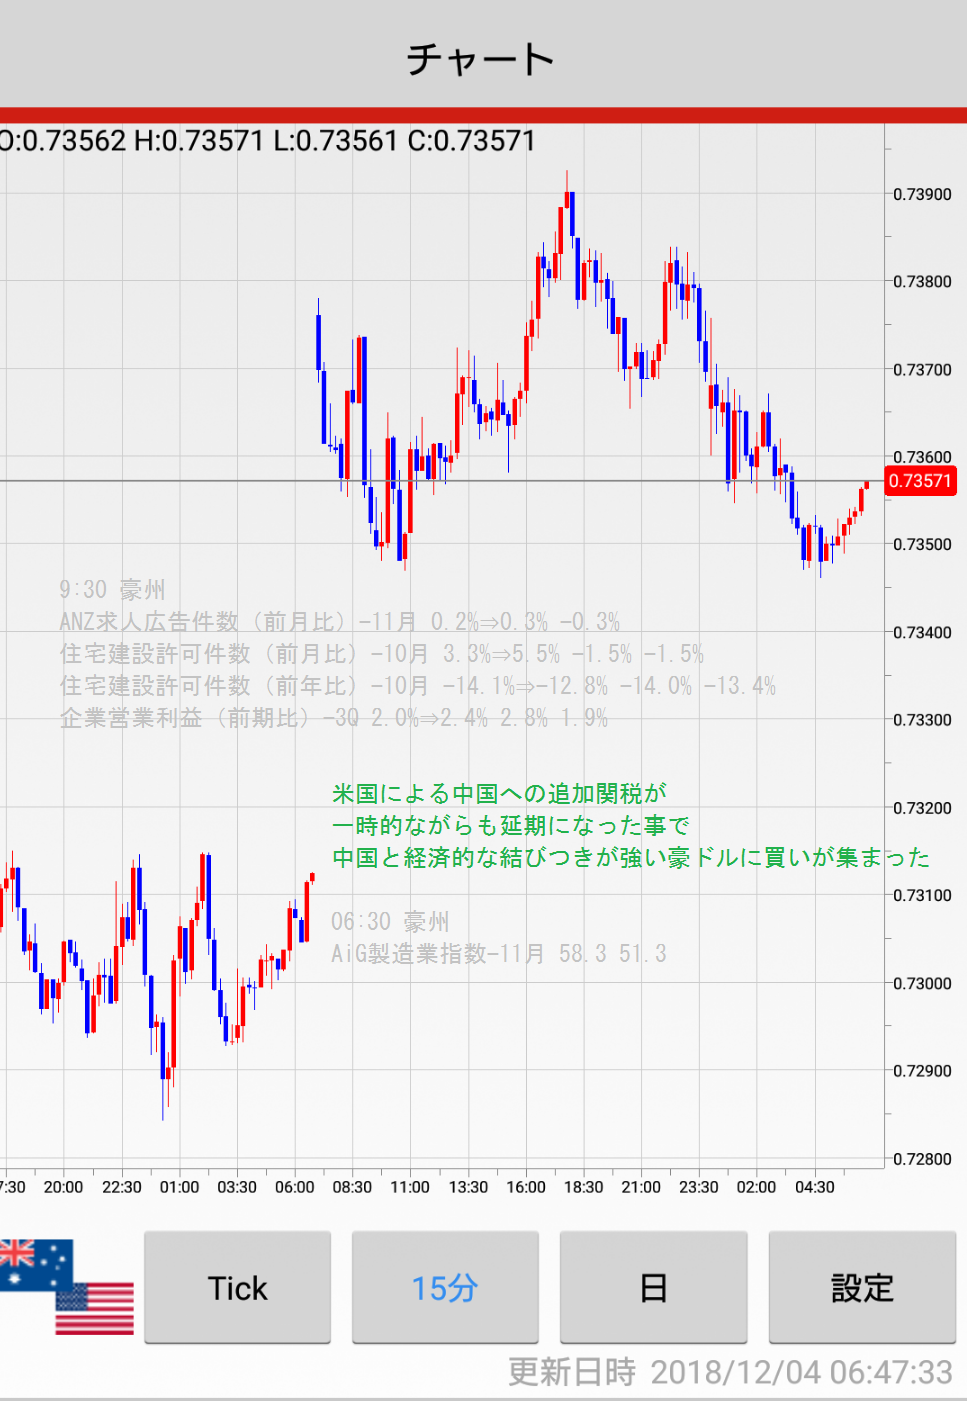Tap the US flag currency icon

click(x=95, y=1309)
